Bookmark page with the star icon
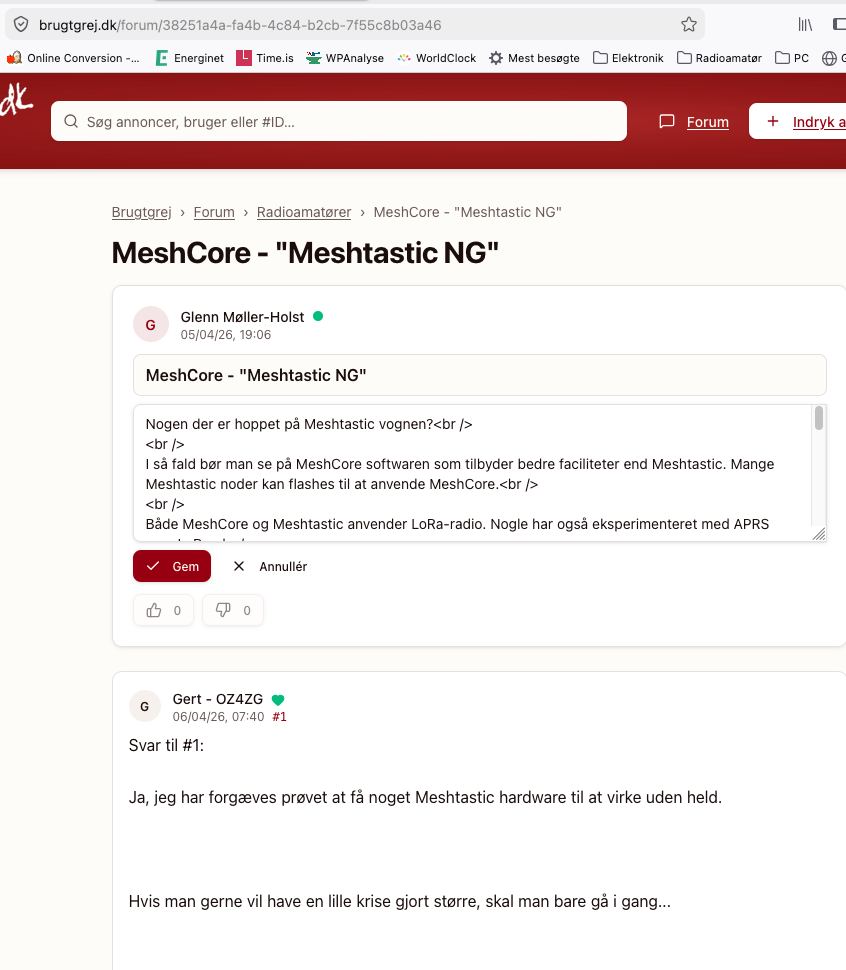Image resolution: width=846 pixels, height=970 pixels. pos(688,24)
